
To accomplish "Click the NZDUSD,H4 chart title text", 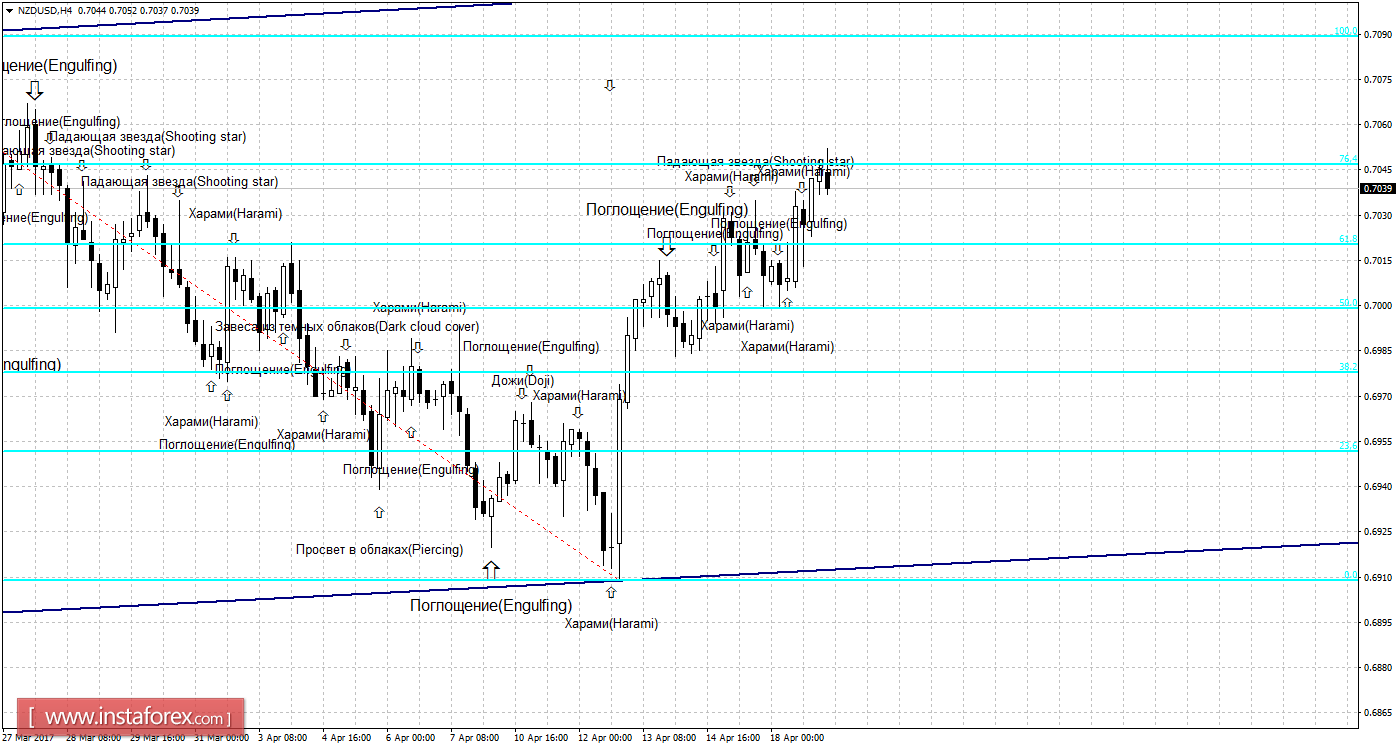I will coord(44,10).
